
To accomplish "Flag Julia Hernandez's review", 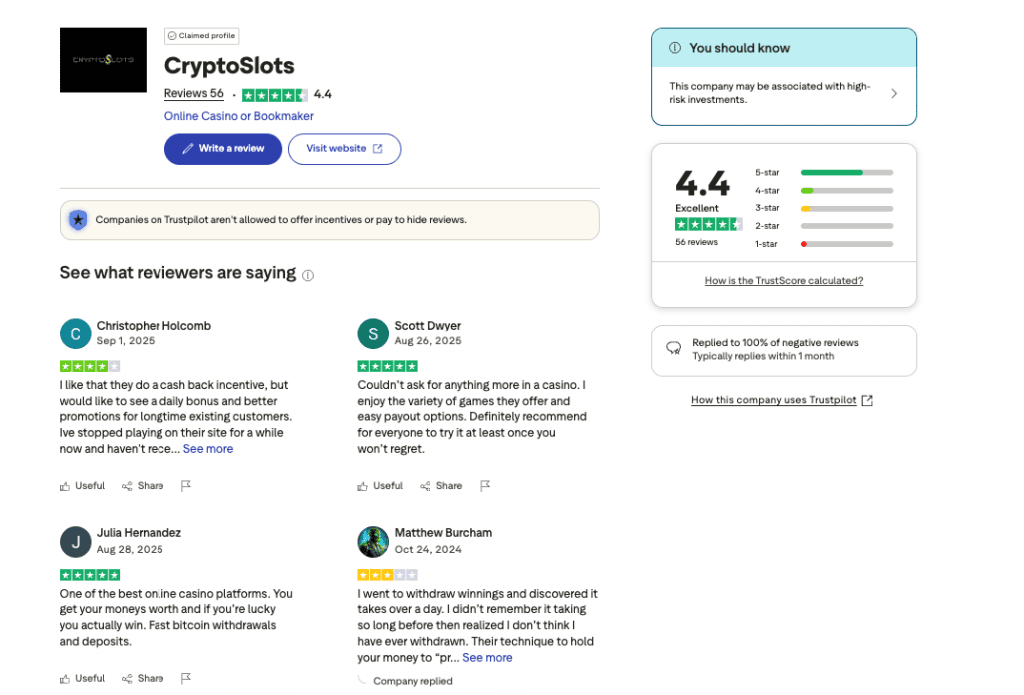I will click(186, 678).
